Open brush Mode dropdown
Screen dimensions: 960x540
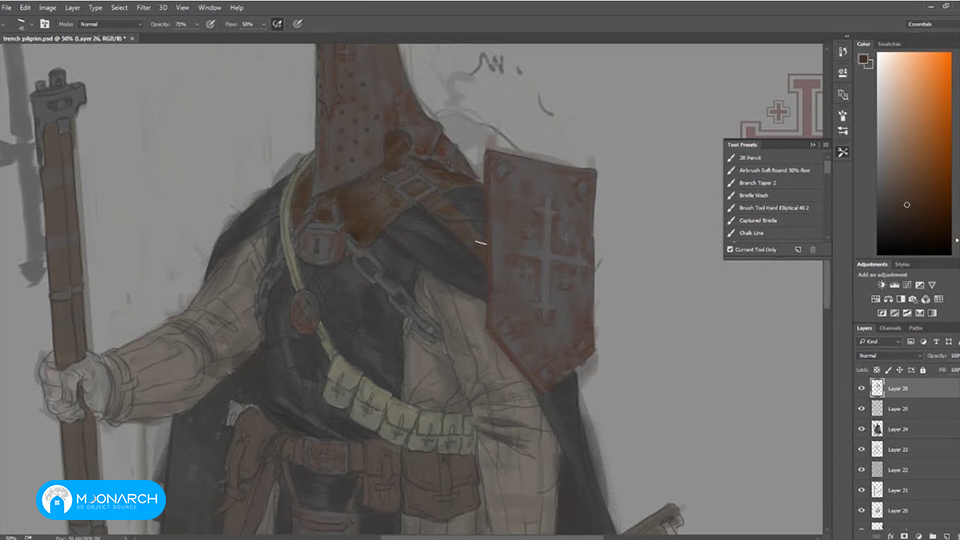[111, 24]
